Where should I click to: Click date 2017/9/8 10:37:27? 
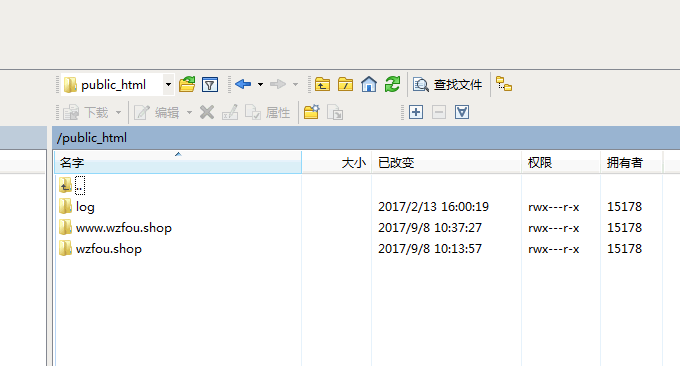[430, 228]
